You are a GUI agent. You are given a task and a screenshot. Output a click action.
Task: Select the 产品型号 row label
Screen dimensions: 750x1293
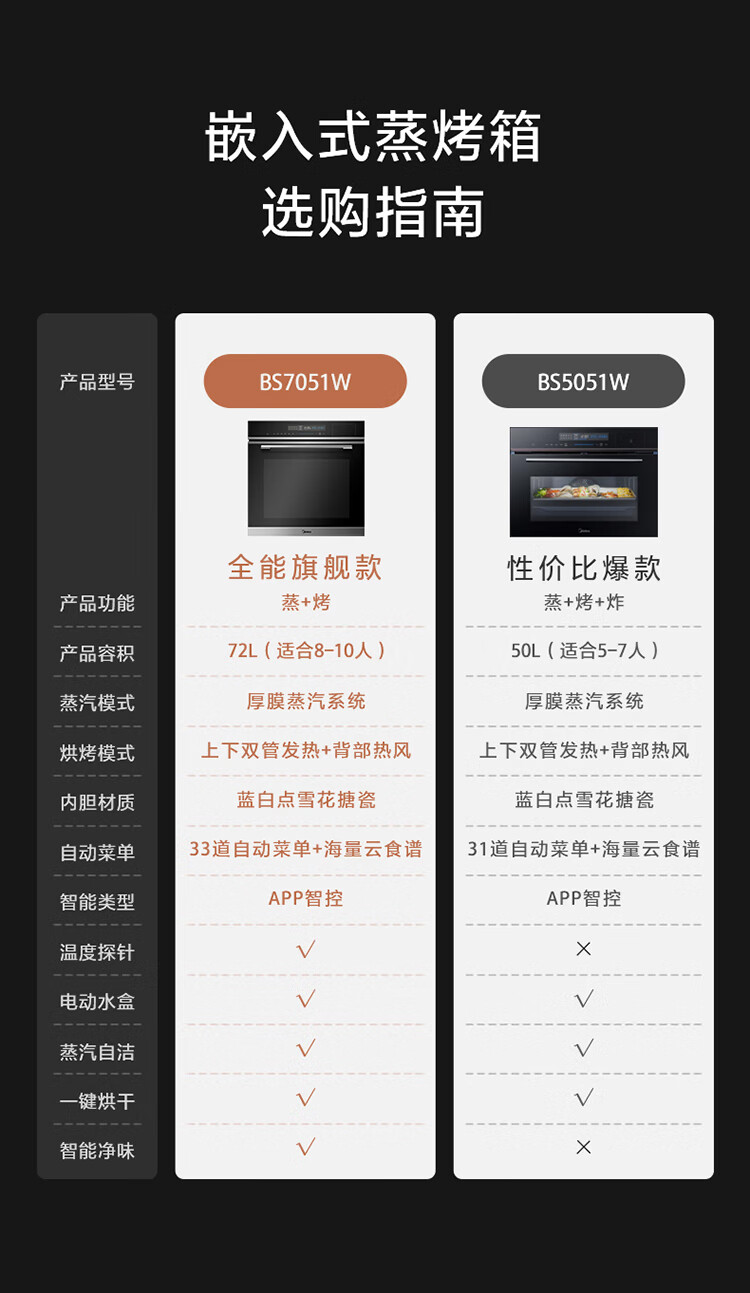[97, 382]
